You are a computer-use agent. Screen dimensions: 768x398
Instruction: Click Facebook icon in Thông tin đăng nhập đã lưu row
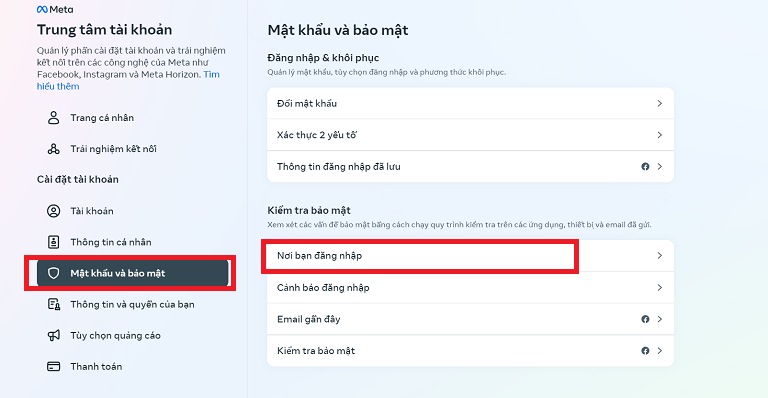(645, 166)
